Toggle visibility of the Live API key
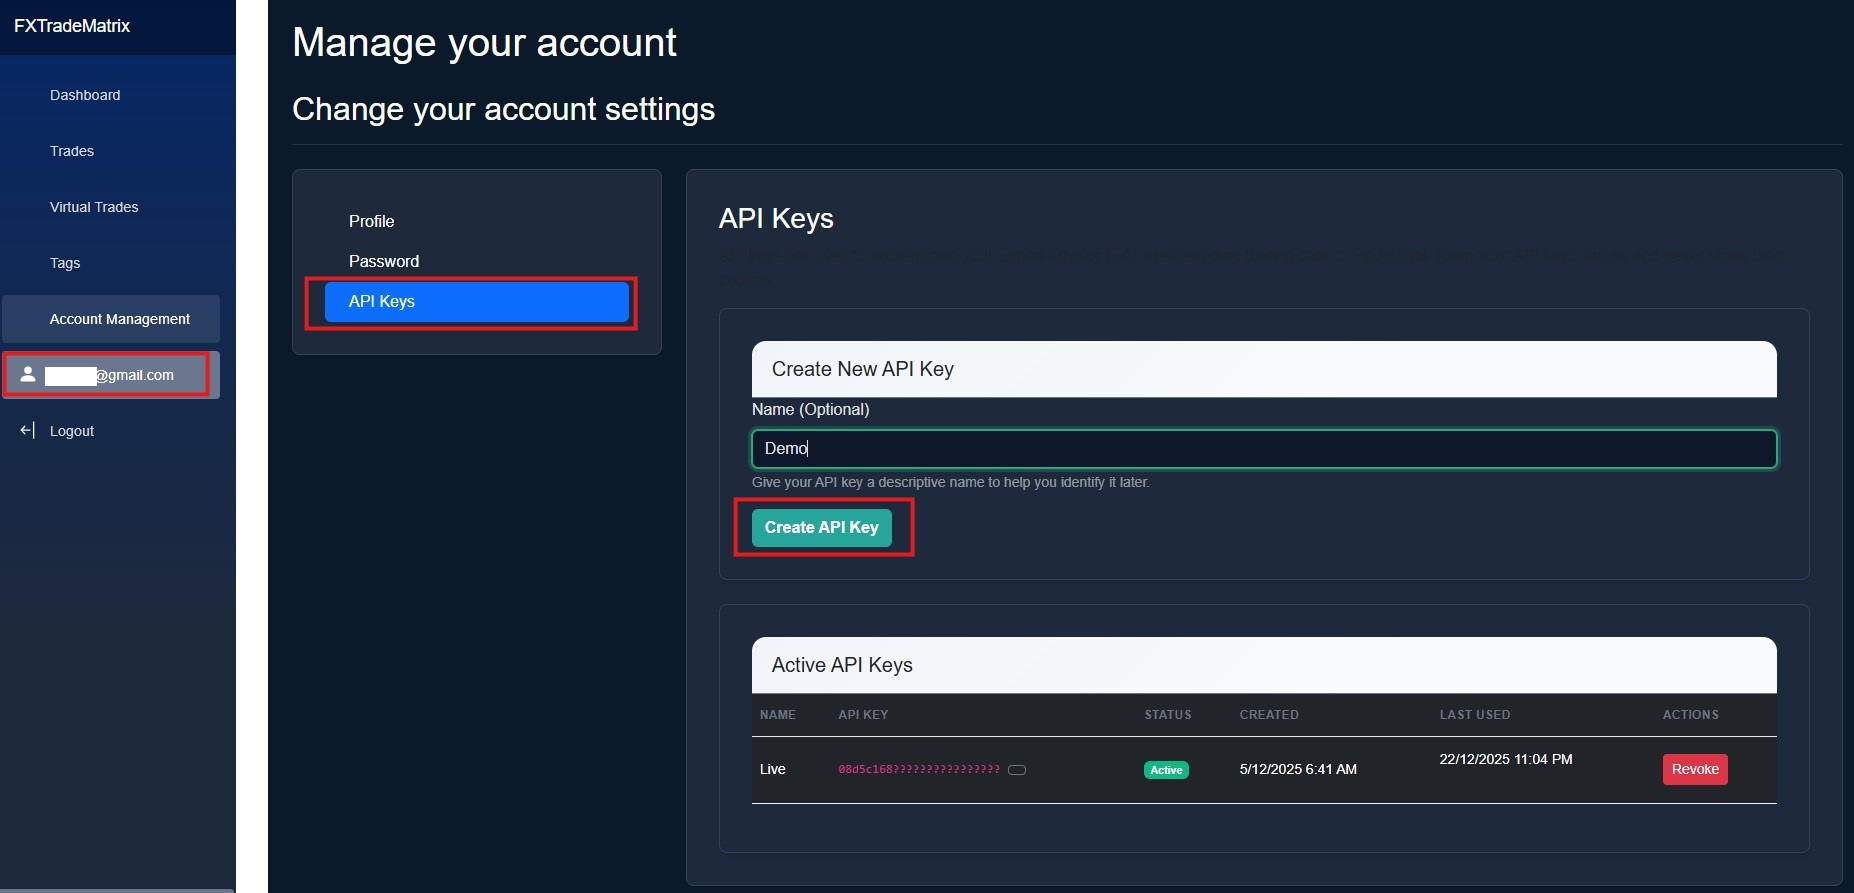1854x893 pixels. click(x=1017, y=770)
